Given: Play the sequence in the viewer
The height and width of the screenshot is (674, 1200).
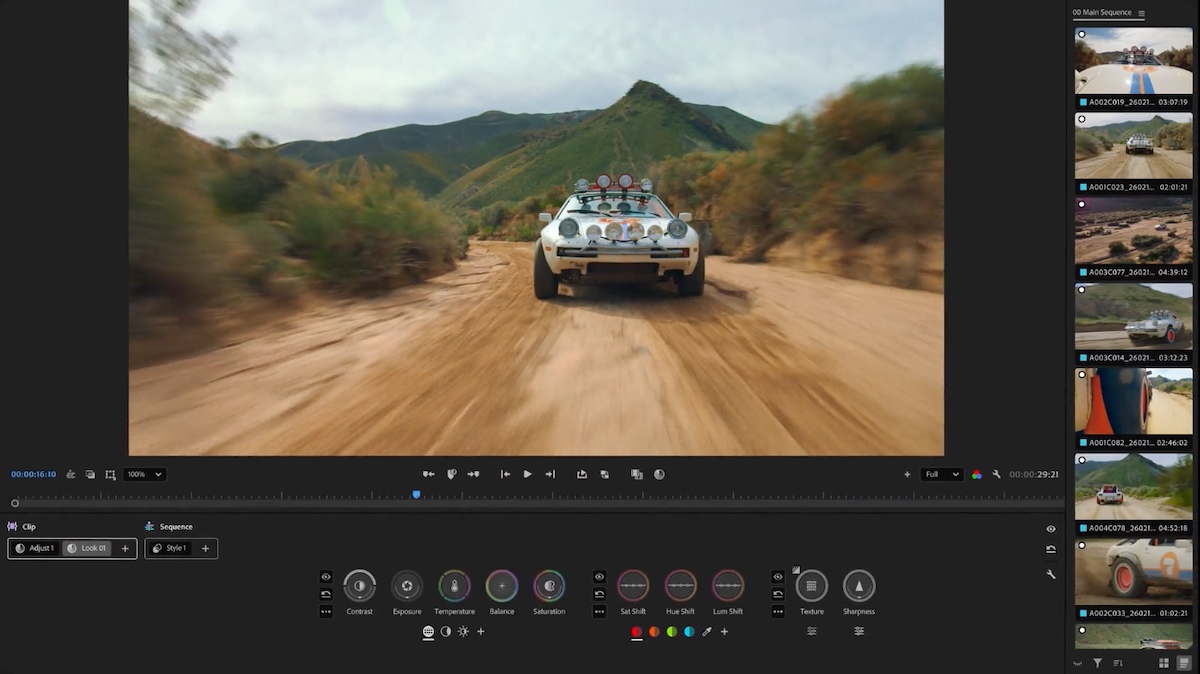Looking at the screenshot, I should (x=527, y=474).
